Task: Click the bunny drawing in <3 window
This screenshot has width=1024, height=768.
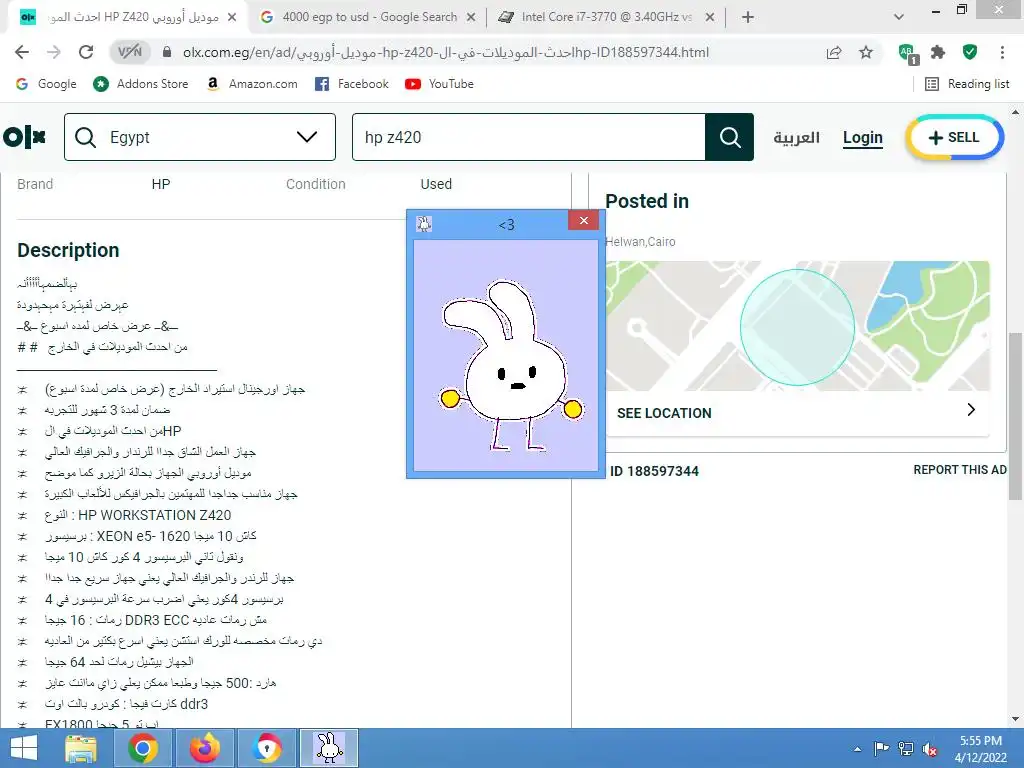Action: pos(511,366)
